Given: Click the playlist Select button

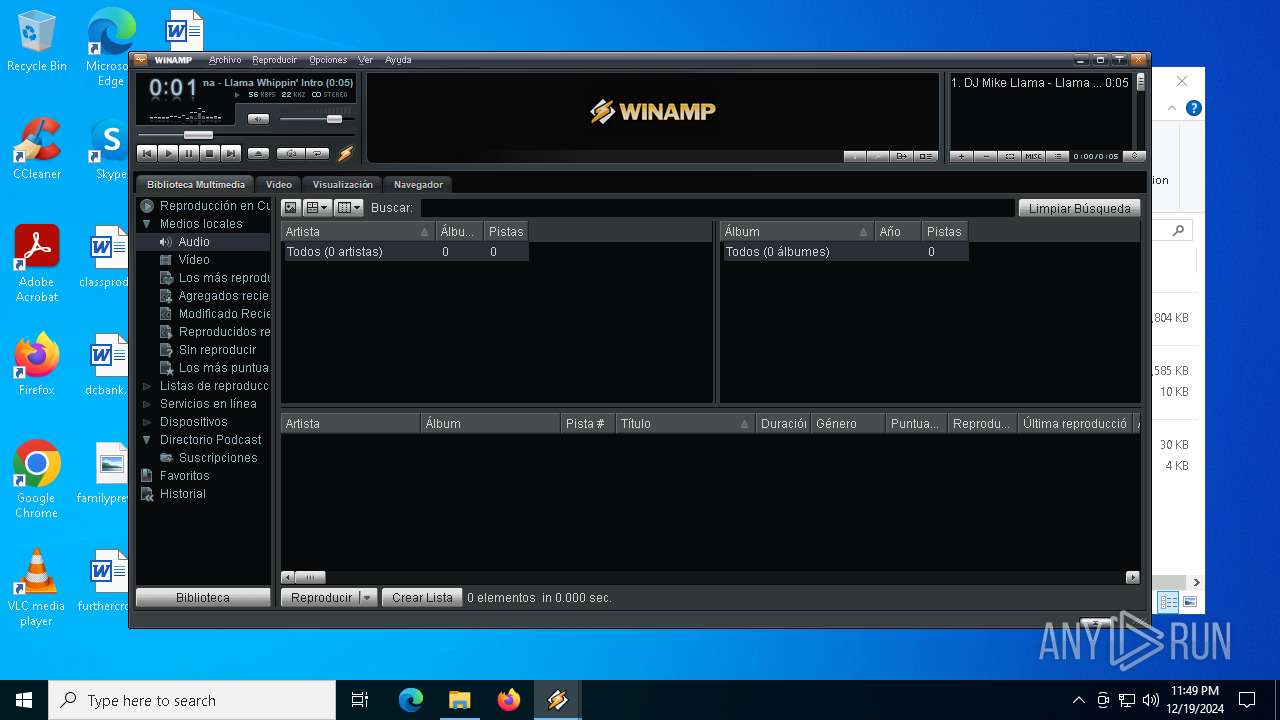Looking at the screenshot, I should (x=1010, y=156).
